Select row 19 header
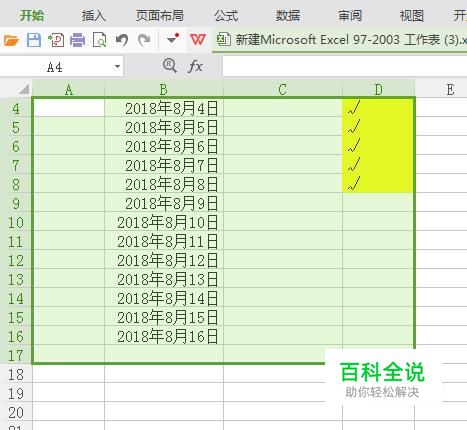The height and width of the screenshot is (430, 467). [16, 394]
